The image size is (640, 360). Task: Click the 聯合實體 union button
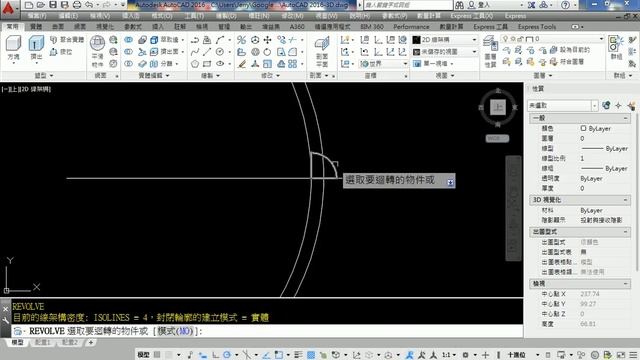coord(67,40)
